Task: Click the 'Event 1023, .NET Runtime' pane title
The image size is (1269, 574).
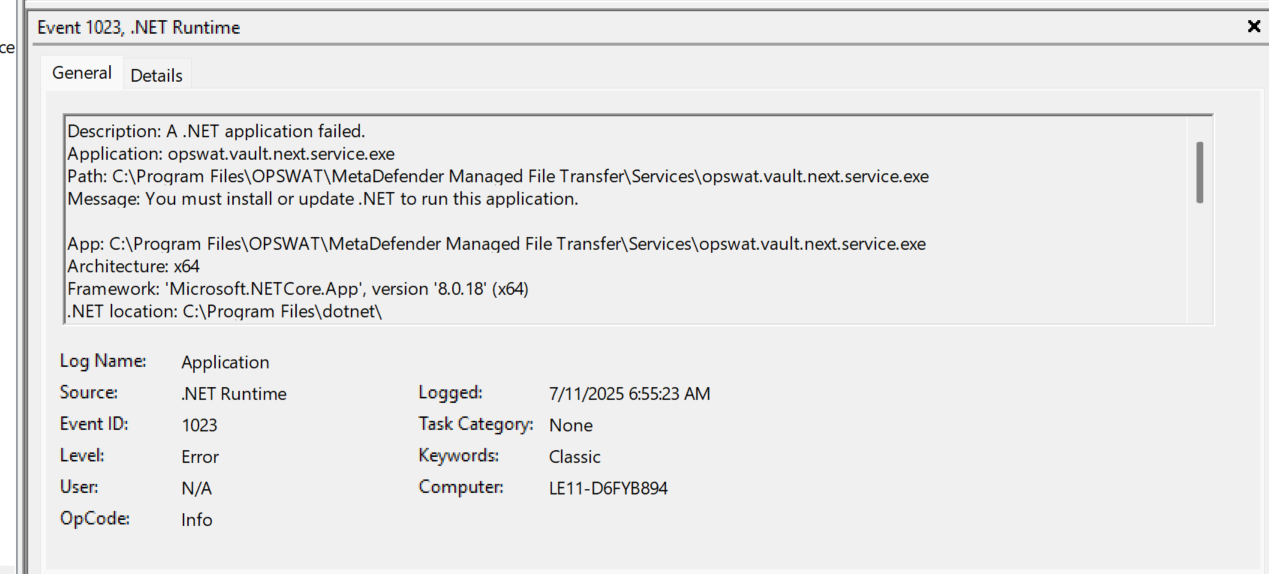Action: [139, 28]
